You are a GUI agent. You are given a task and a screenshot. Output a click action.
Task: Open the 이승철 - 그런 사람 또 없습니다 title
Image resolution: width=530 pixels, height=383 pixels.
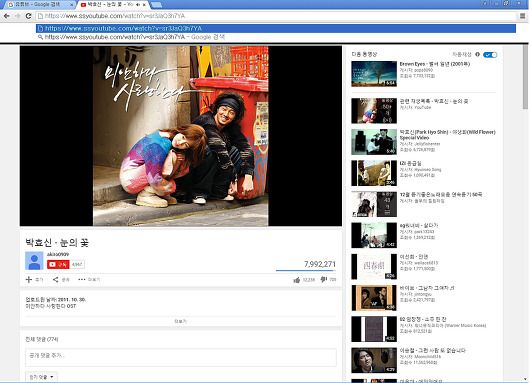point(433,351)
